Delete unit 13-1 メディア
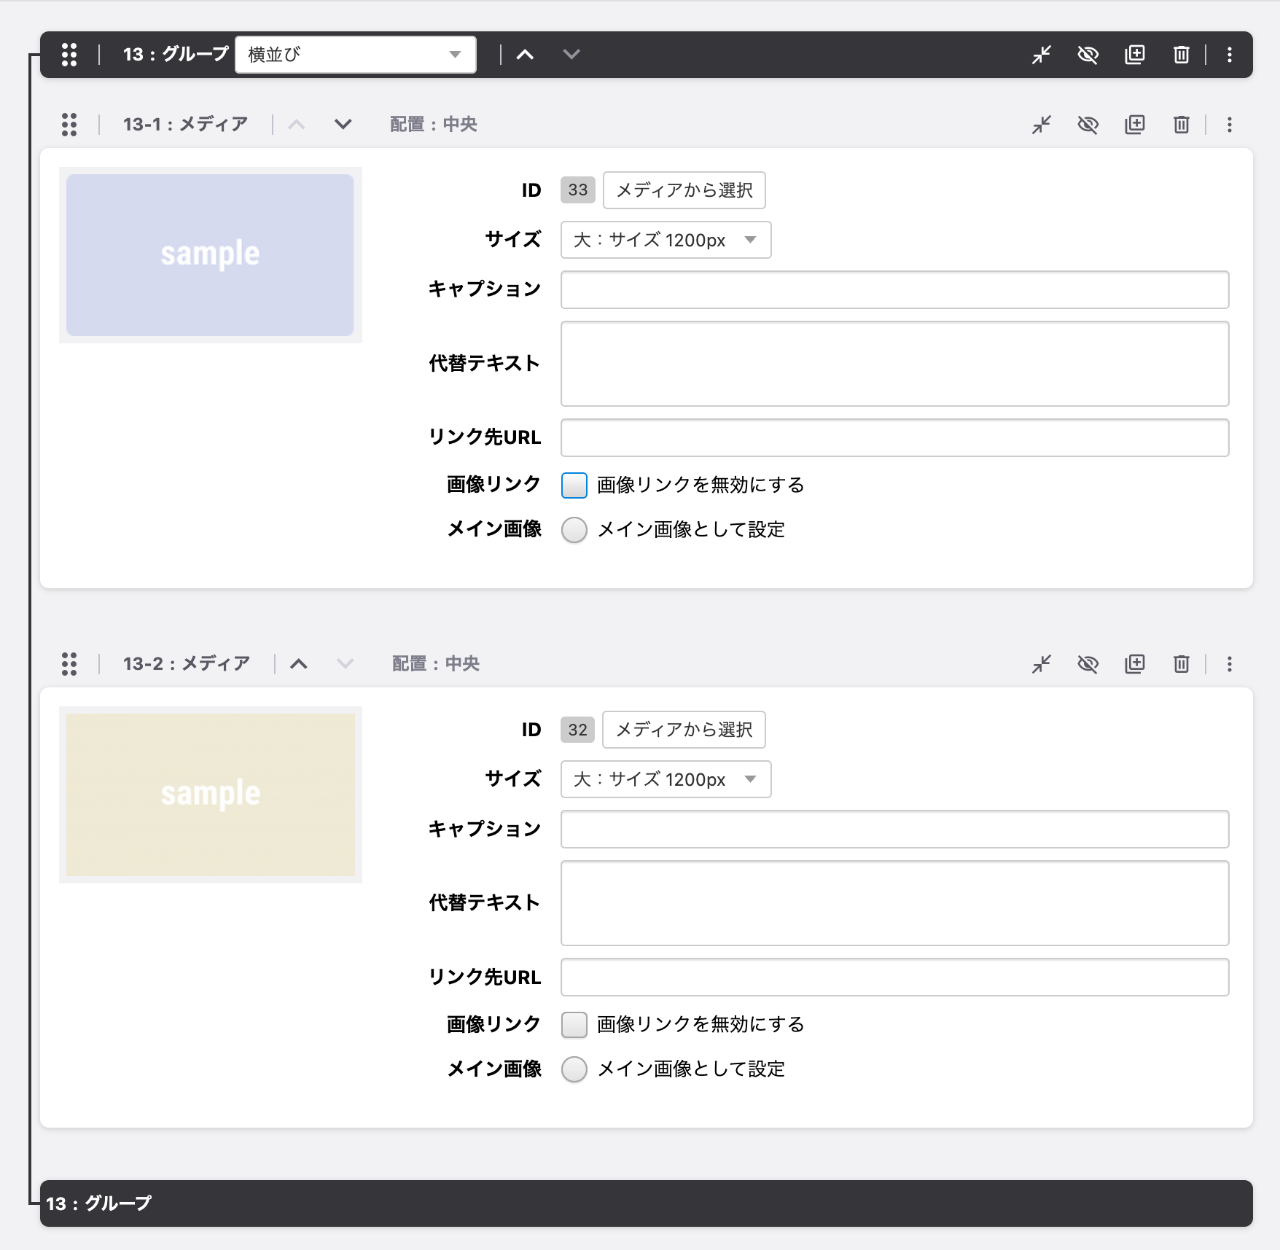The image size is (1280, 1250). click(1181, 124)
